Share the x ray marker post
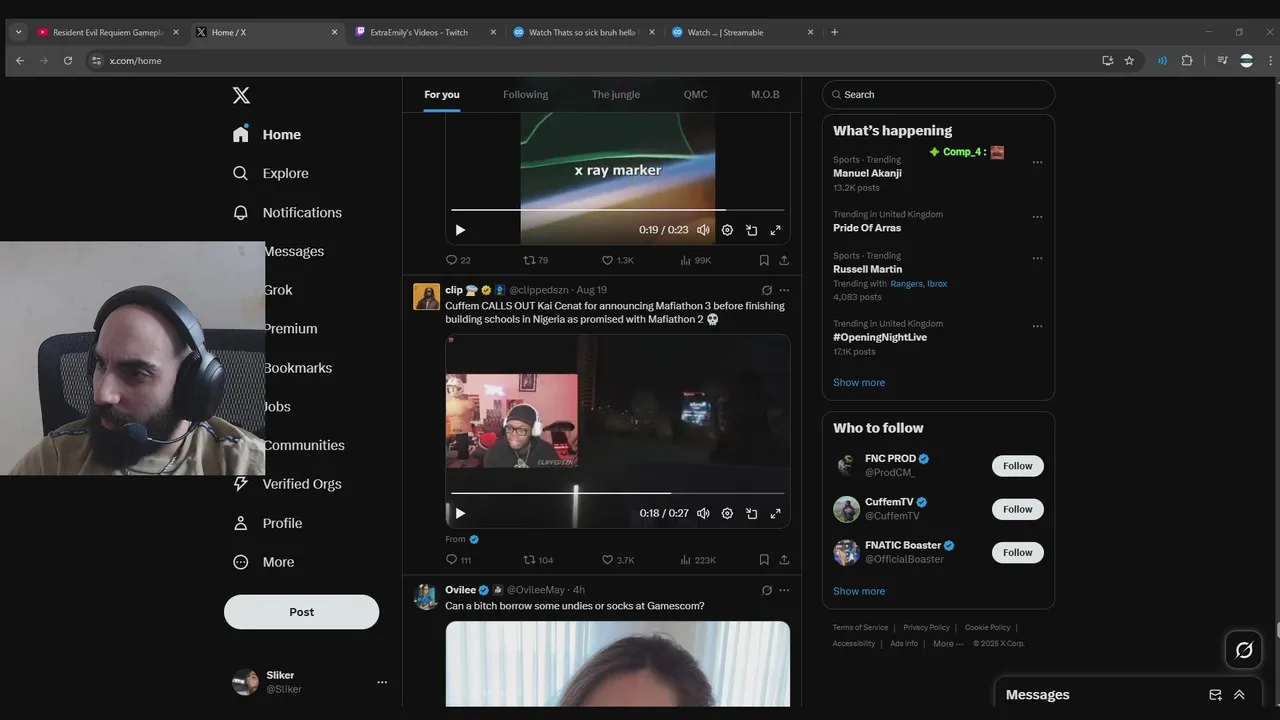 (x=784, y=260)
